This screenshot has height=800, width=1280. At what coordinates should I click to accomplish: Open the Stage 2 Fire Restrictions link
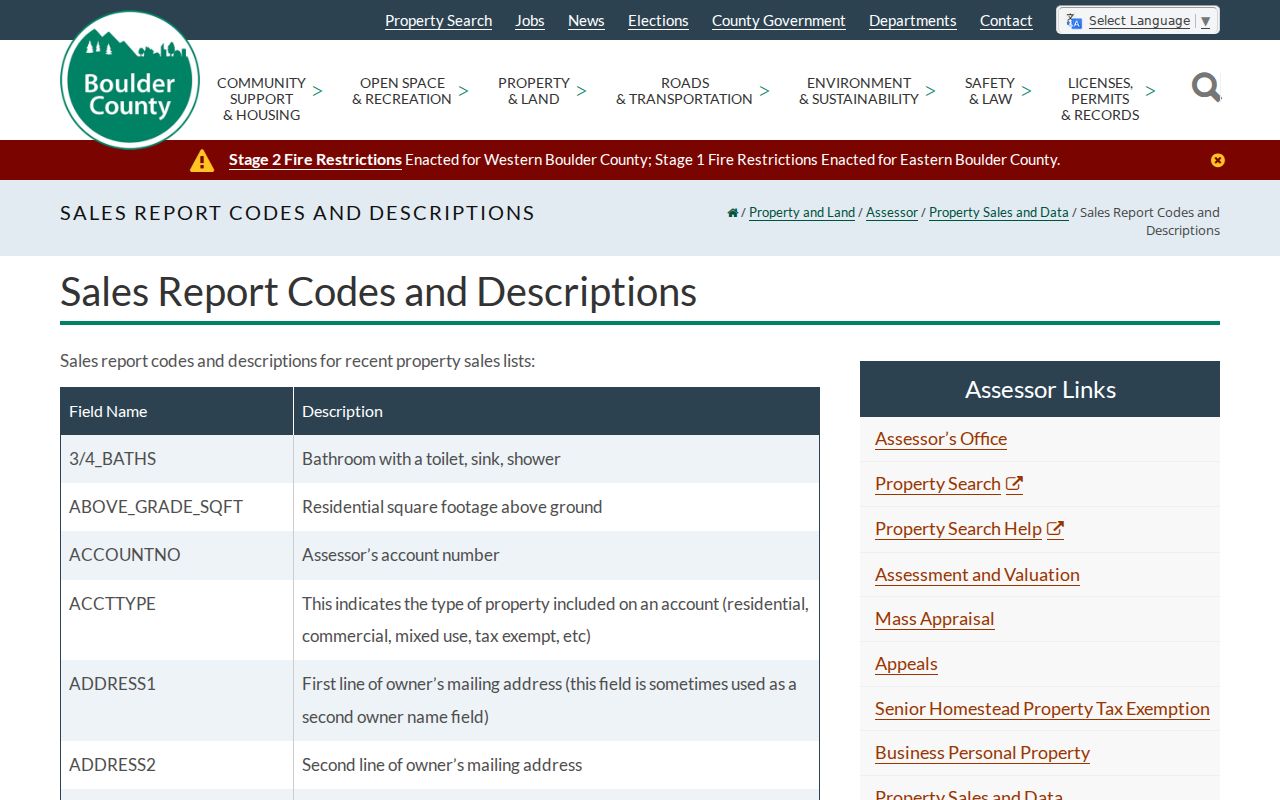tap(315, 160)
